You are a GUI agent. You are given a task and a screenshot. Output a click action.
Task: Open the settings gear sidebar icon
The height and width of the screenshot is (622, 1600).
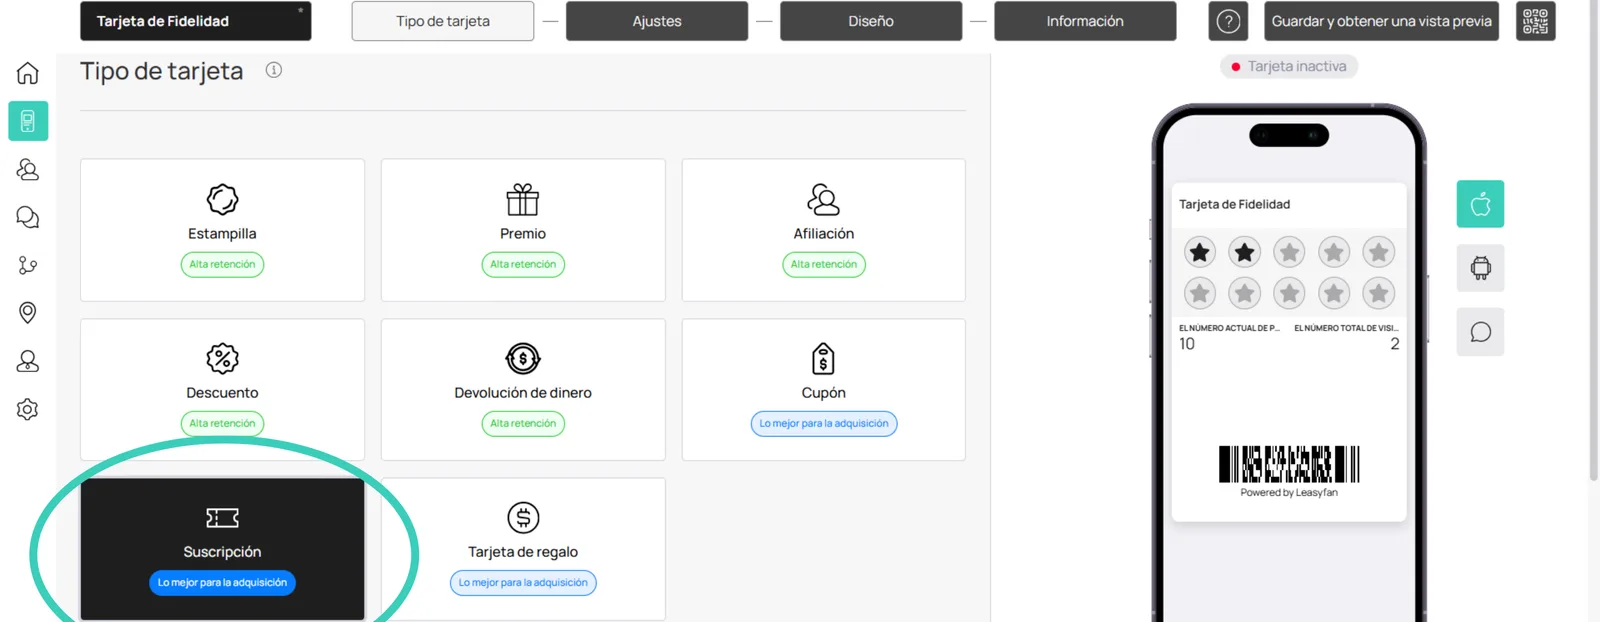(x=28, y=409)
